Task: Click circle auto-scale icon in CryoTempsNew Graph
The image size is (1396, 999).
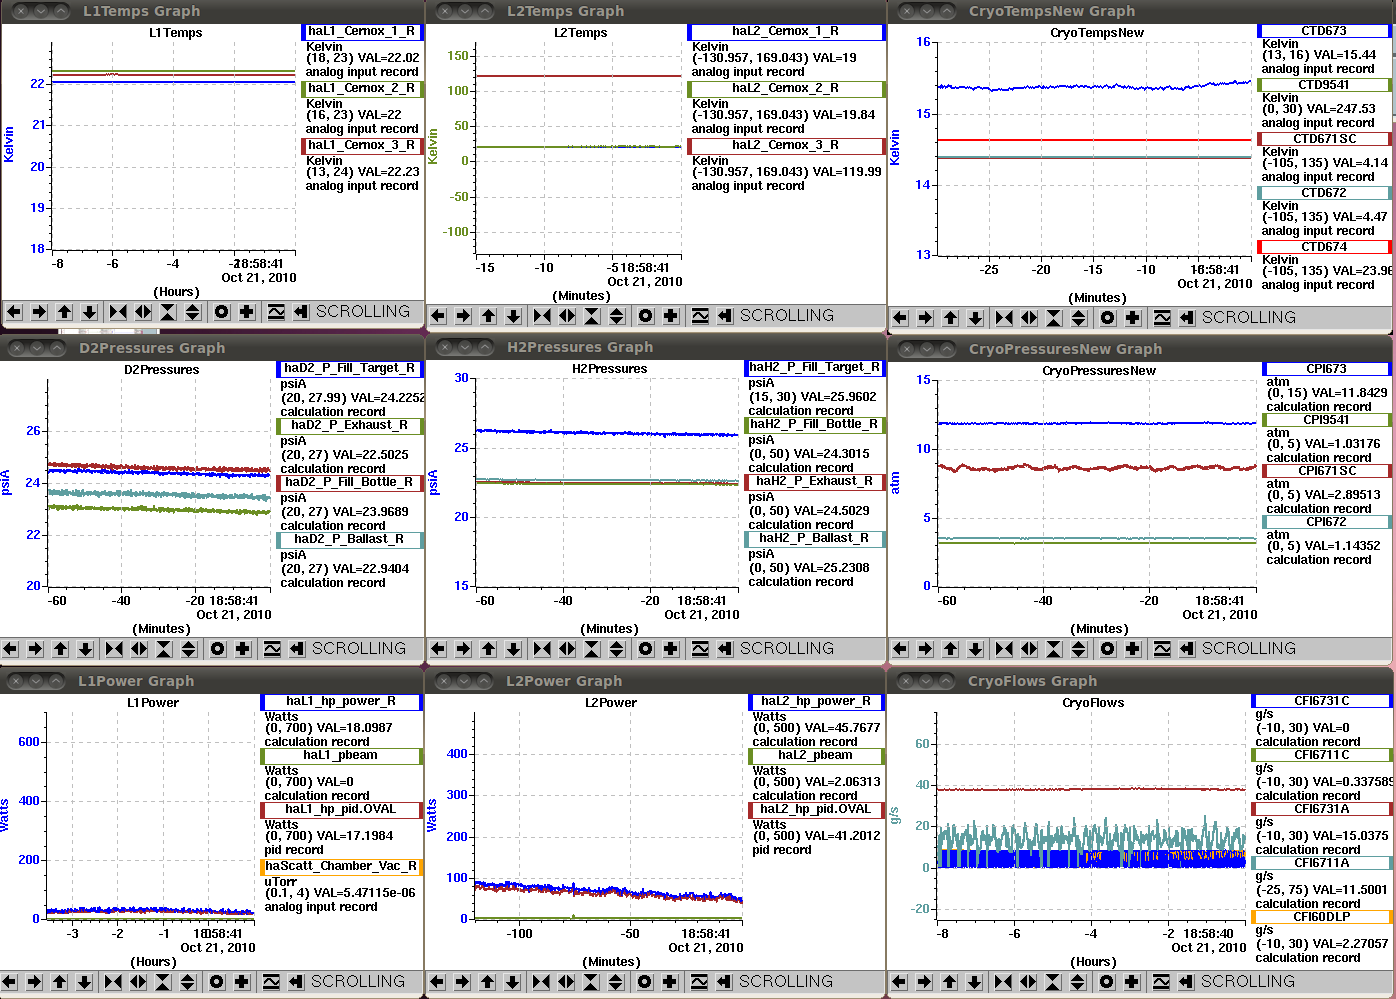Action: (1107, 318)
